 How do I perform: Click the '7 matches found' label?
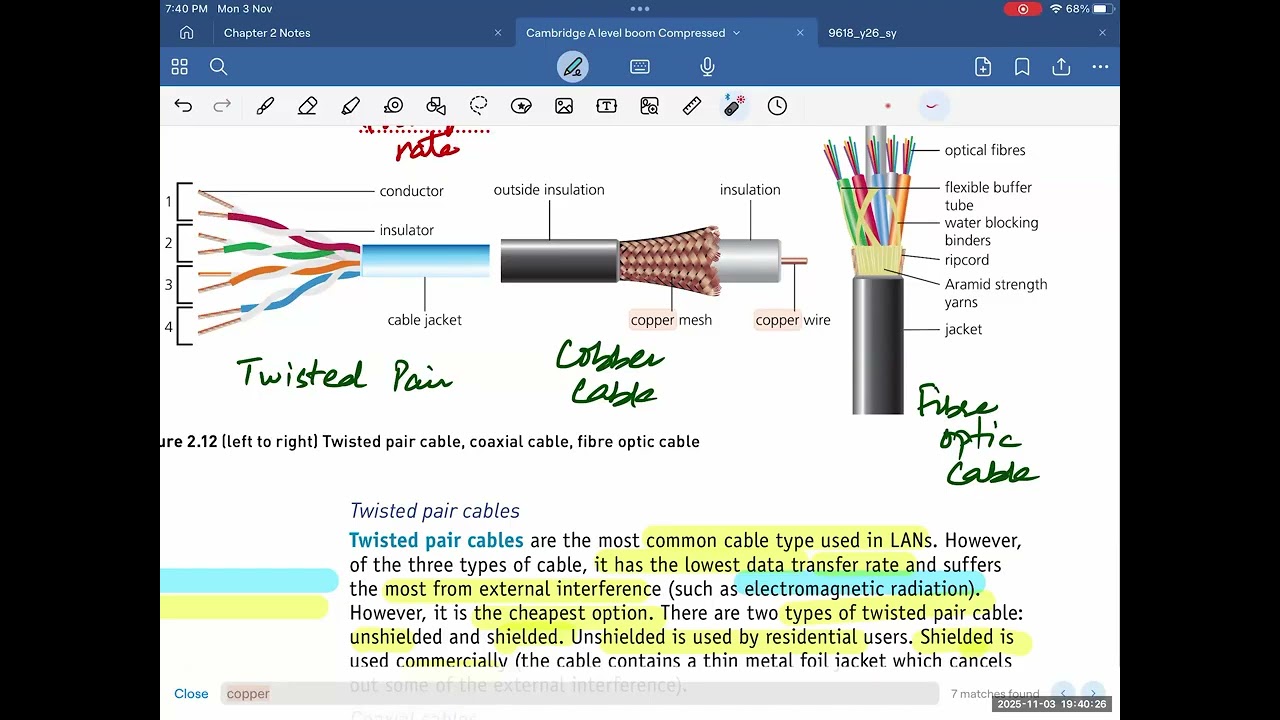tap(995, 694)
